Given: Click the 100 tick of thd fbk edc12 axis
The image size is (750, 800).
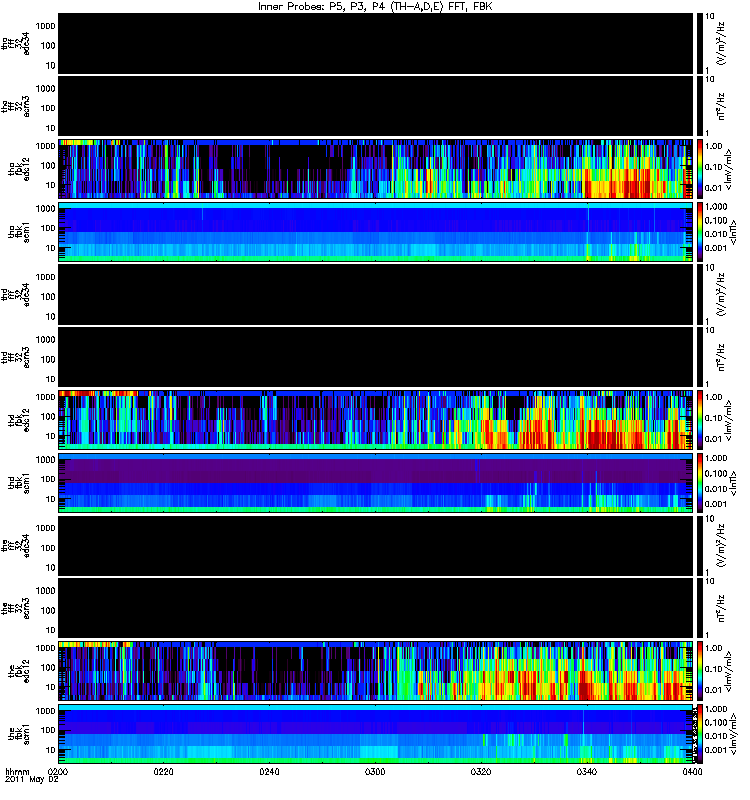Looking at the screenshot, I should (x=48, y=417).
